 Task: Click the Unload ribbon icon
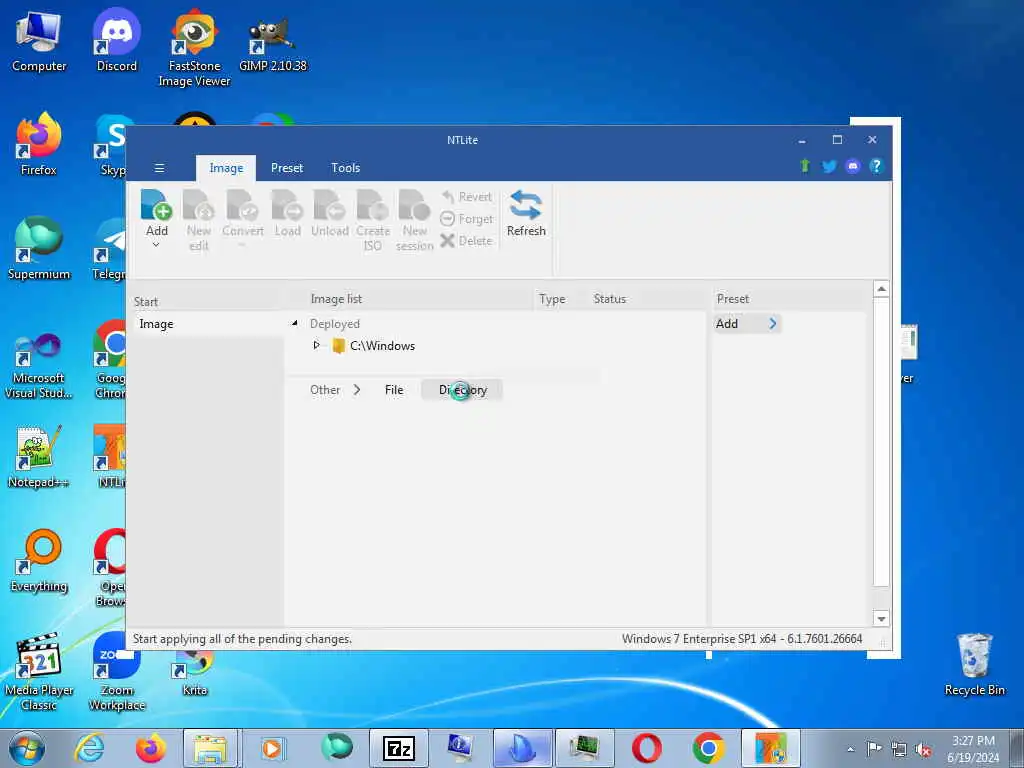click(330, 213)
